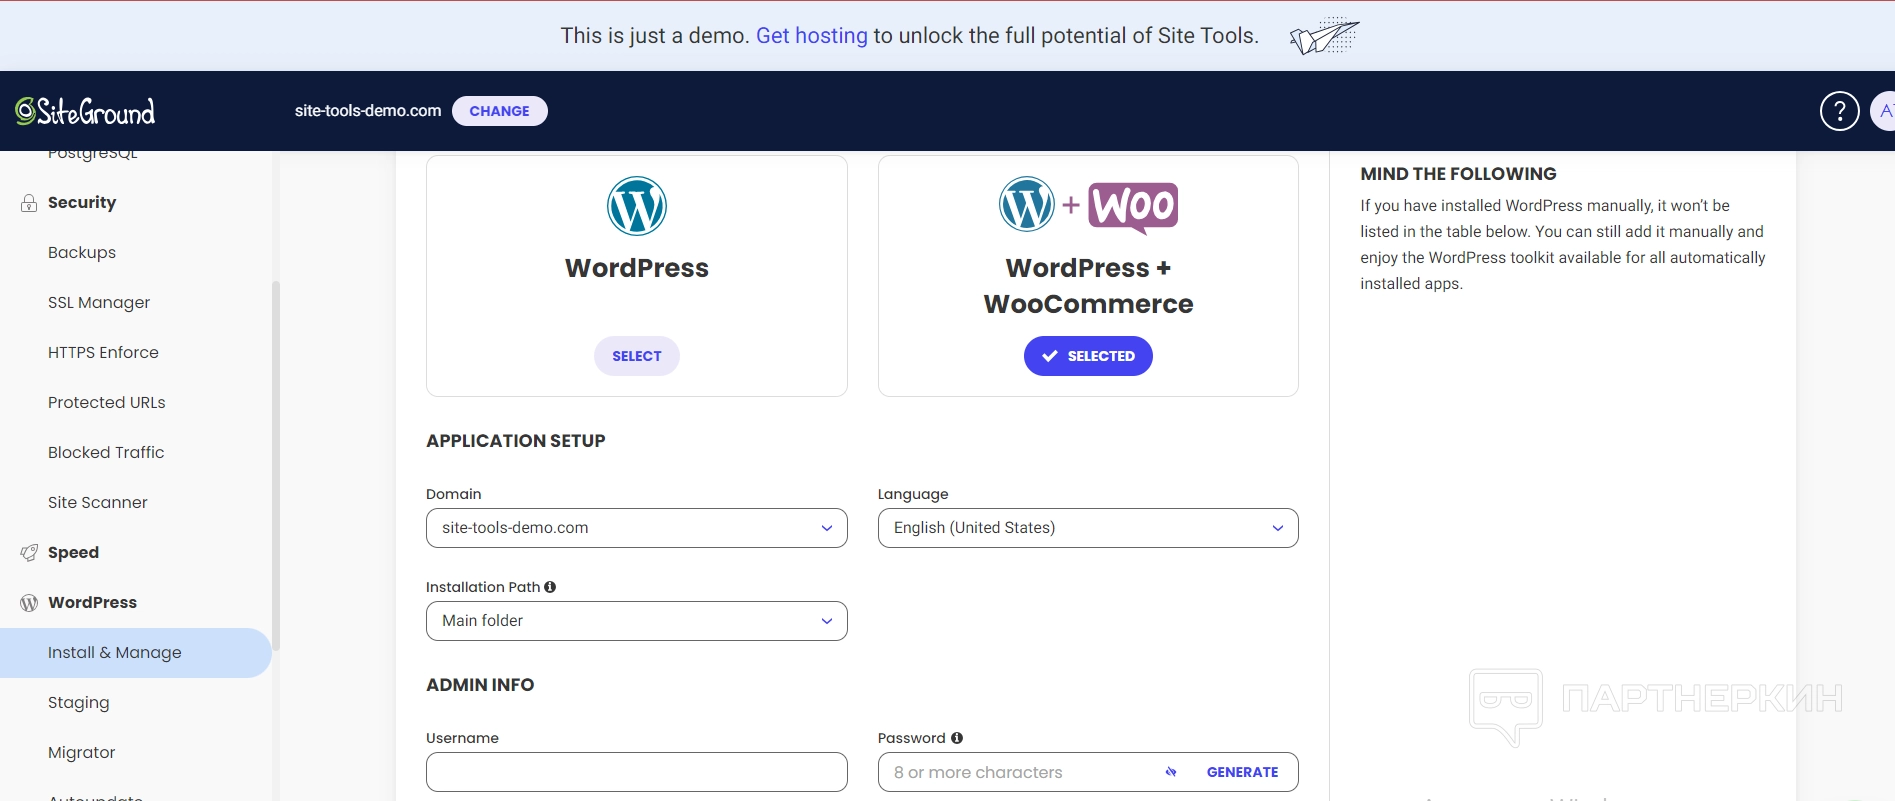1895x801 pixels.
Task: Click the WordPress logo on the WordPress card
Action: (x=637, y=206)
